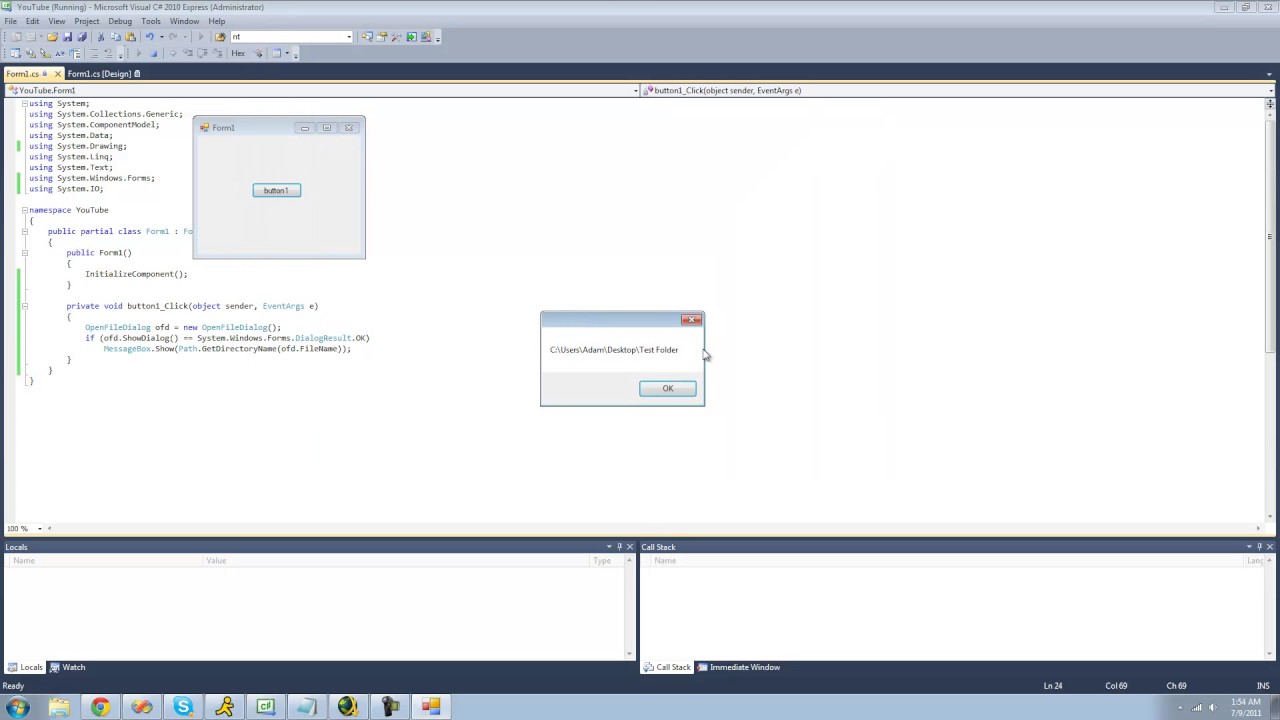Click the path text C:\Users\Adam\Desktop\Test Folder
Image resolution: width=1280 pixels, height=720 pixels.
pyautogui.click(x=614, y=350)
